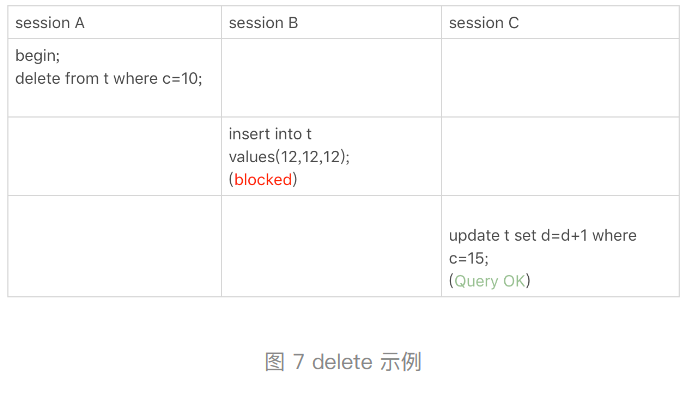This screenshot has height=407, width=689.
Task: Click empty session C cell beside insert statement
Action: pyautogui.click(x=560, y=156)
